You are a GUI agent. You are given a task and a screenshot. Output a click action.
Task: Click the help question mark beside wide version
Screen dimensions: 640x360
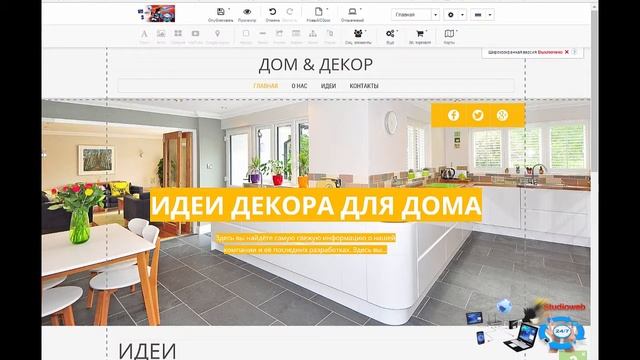click(574, 52)
